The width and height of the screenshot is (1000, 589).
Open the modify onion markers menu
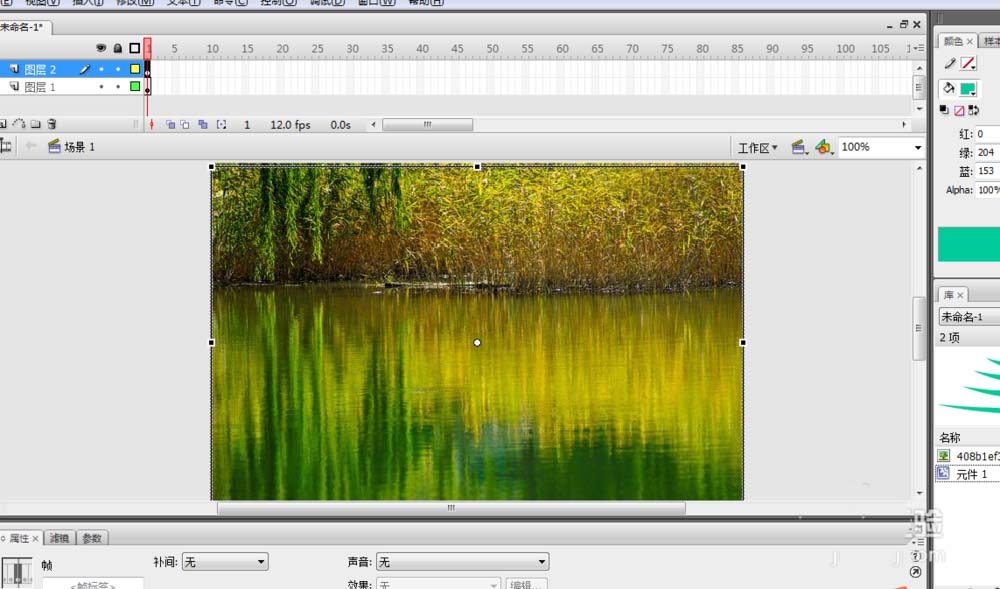tap(221, 125)
